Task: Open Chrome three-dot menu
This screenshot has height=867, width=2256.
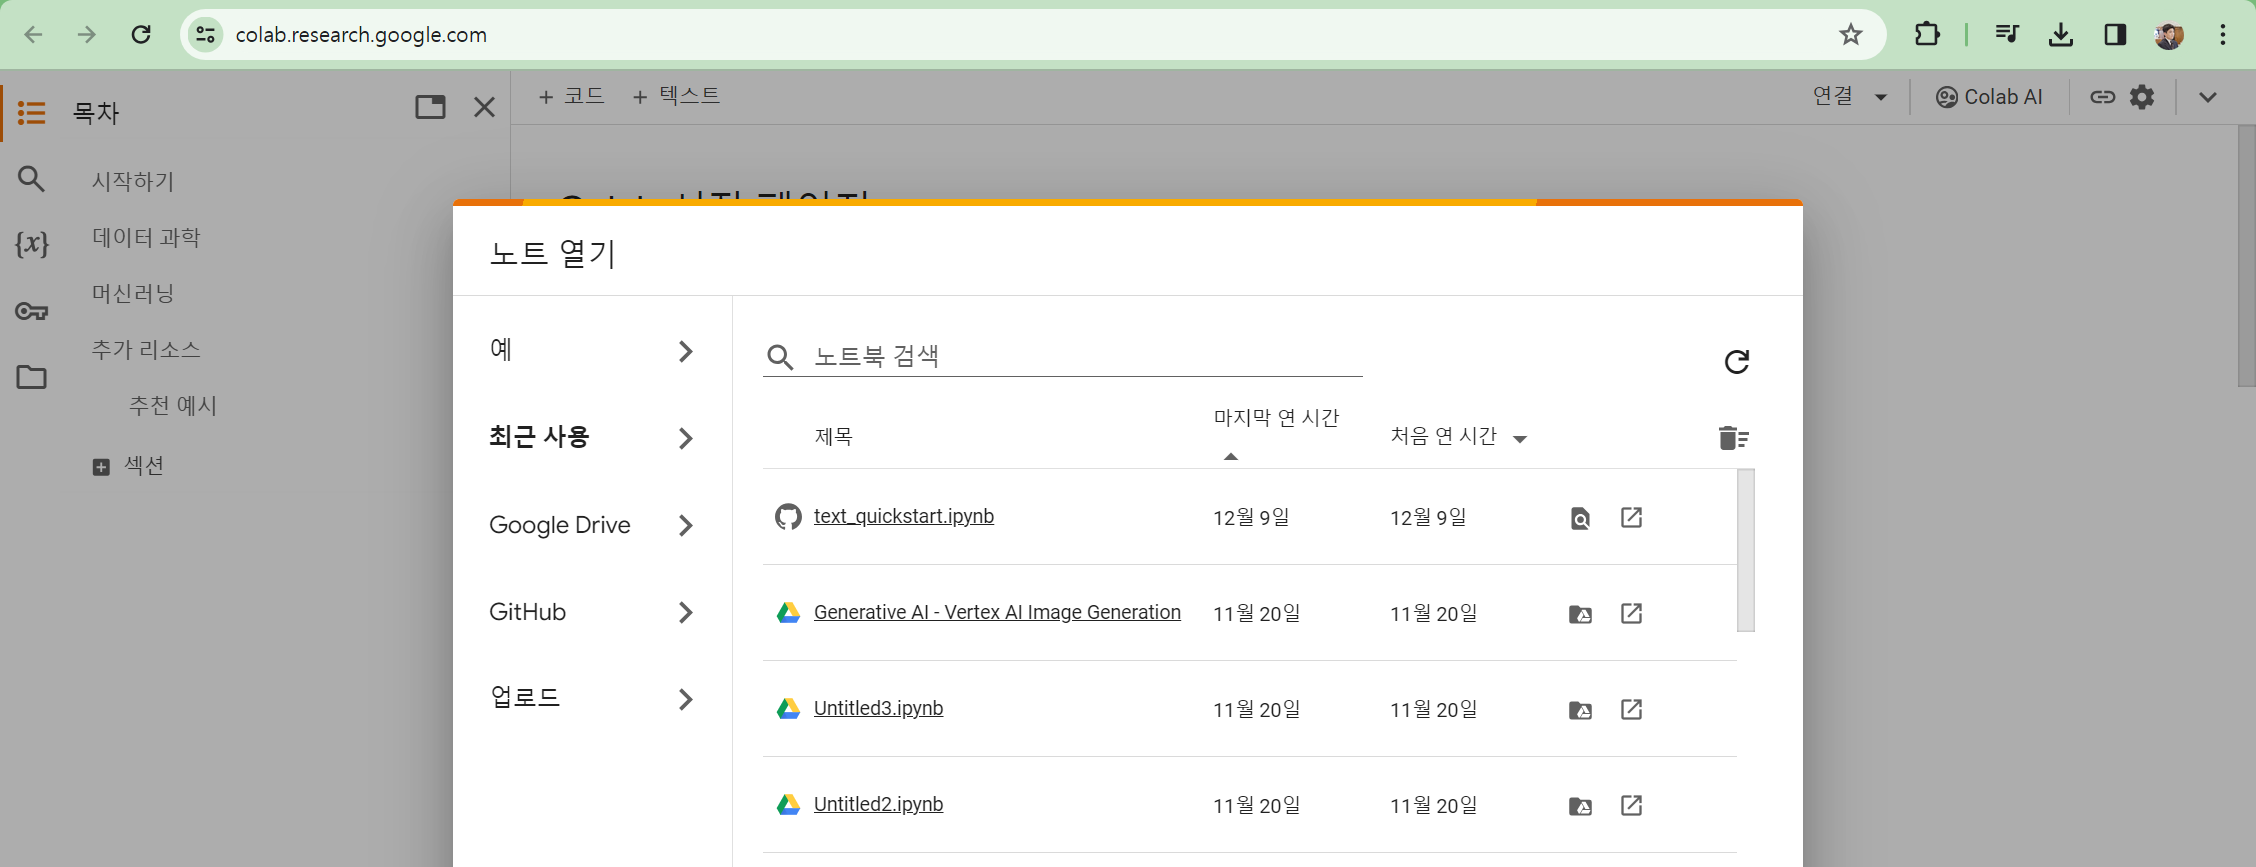Action: [x=2223, y=35]
